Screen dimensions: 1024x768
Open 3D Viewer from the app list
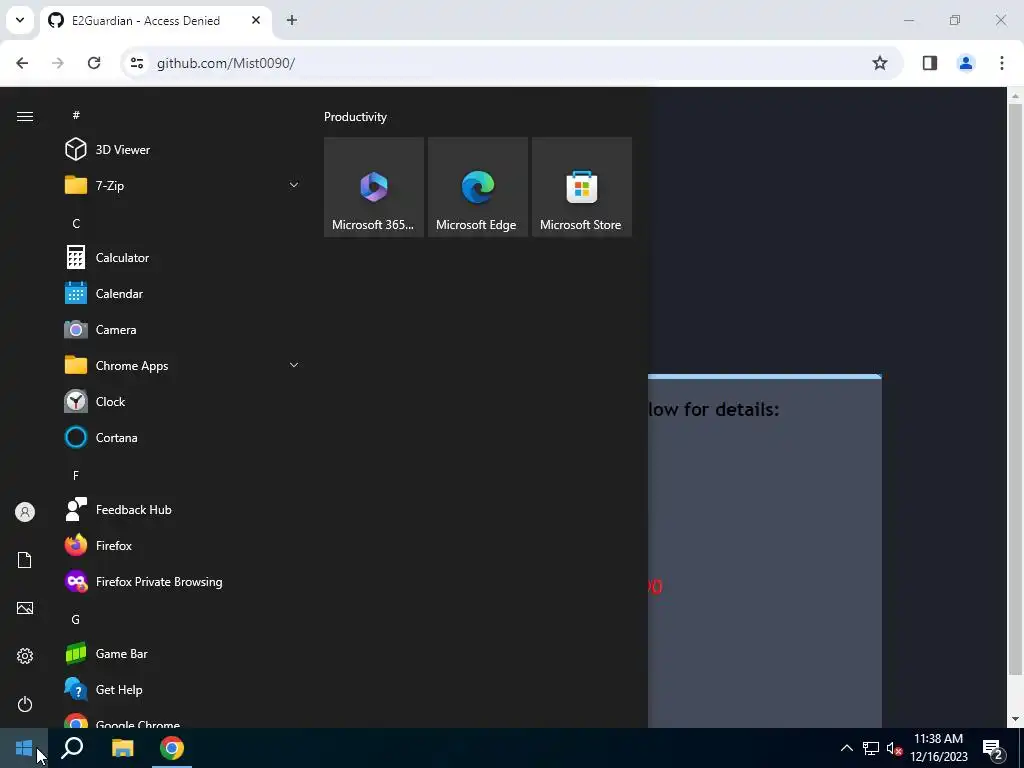coord(182,150)
